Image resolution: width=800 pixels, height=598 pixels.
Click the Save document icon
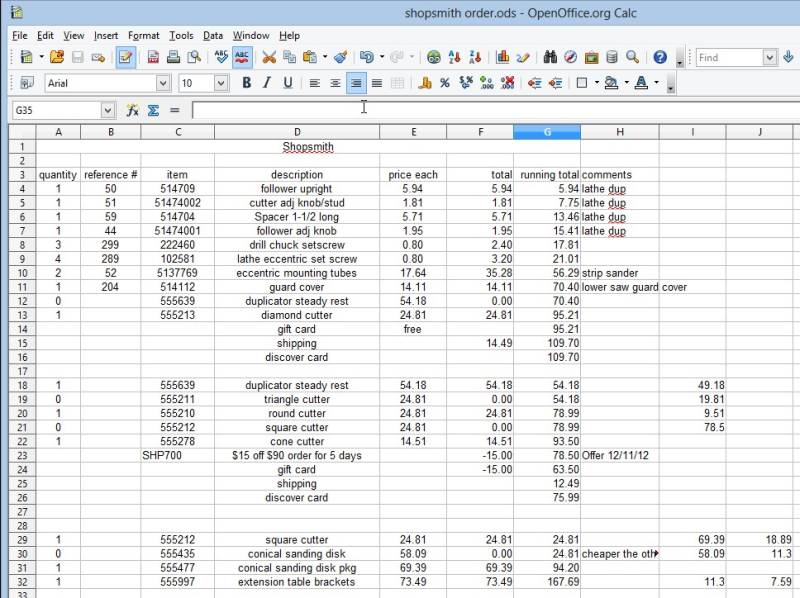(x=78, y=57)
